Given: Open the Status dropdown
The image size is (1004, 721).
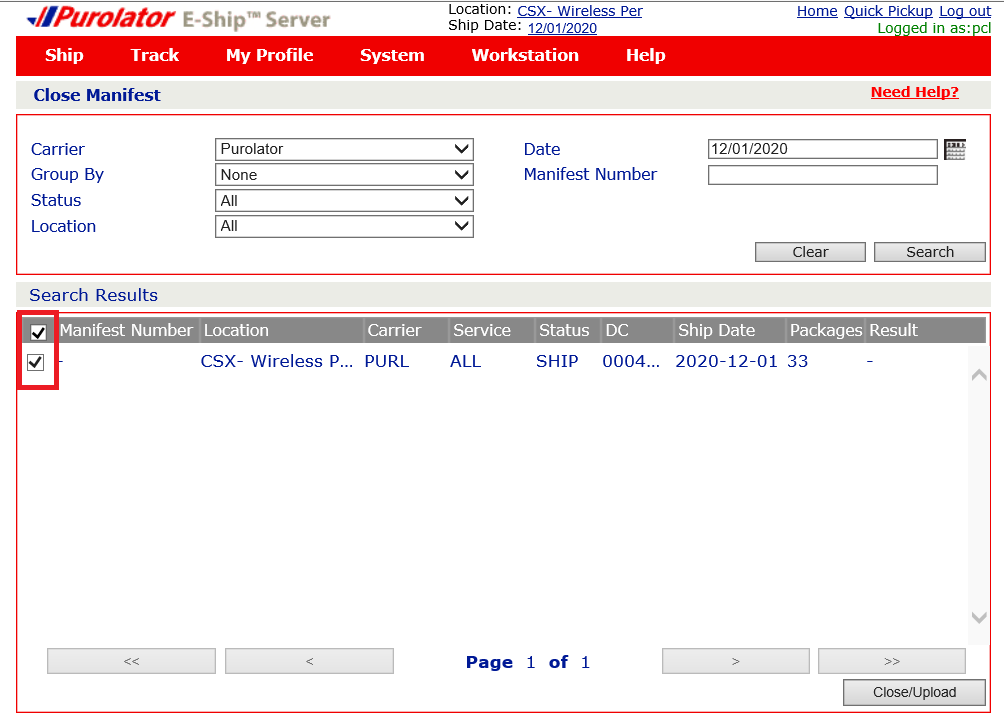Looking at the screenshot, I should pyautogui.click(x=344, y=201).
